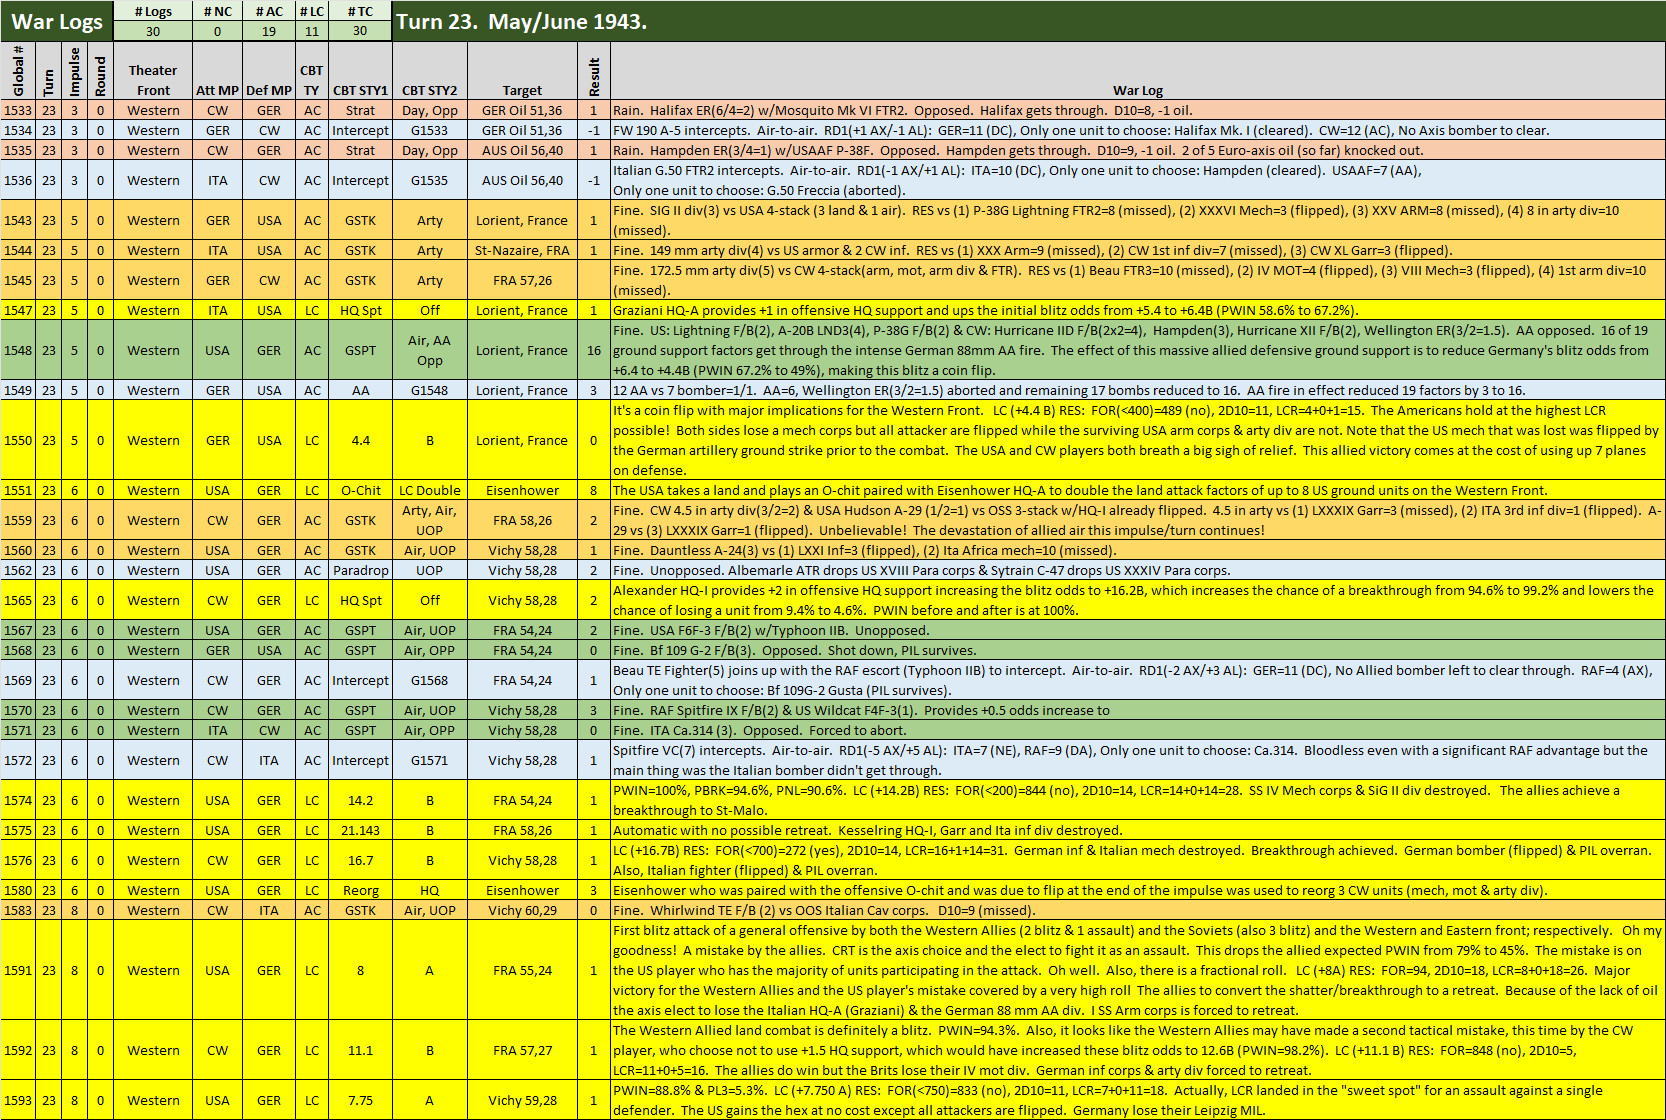This screenshot has height=1120, width=1666.
Task: Click the '# Logs' header cell
Action: [153, 11]
